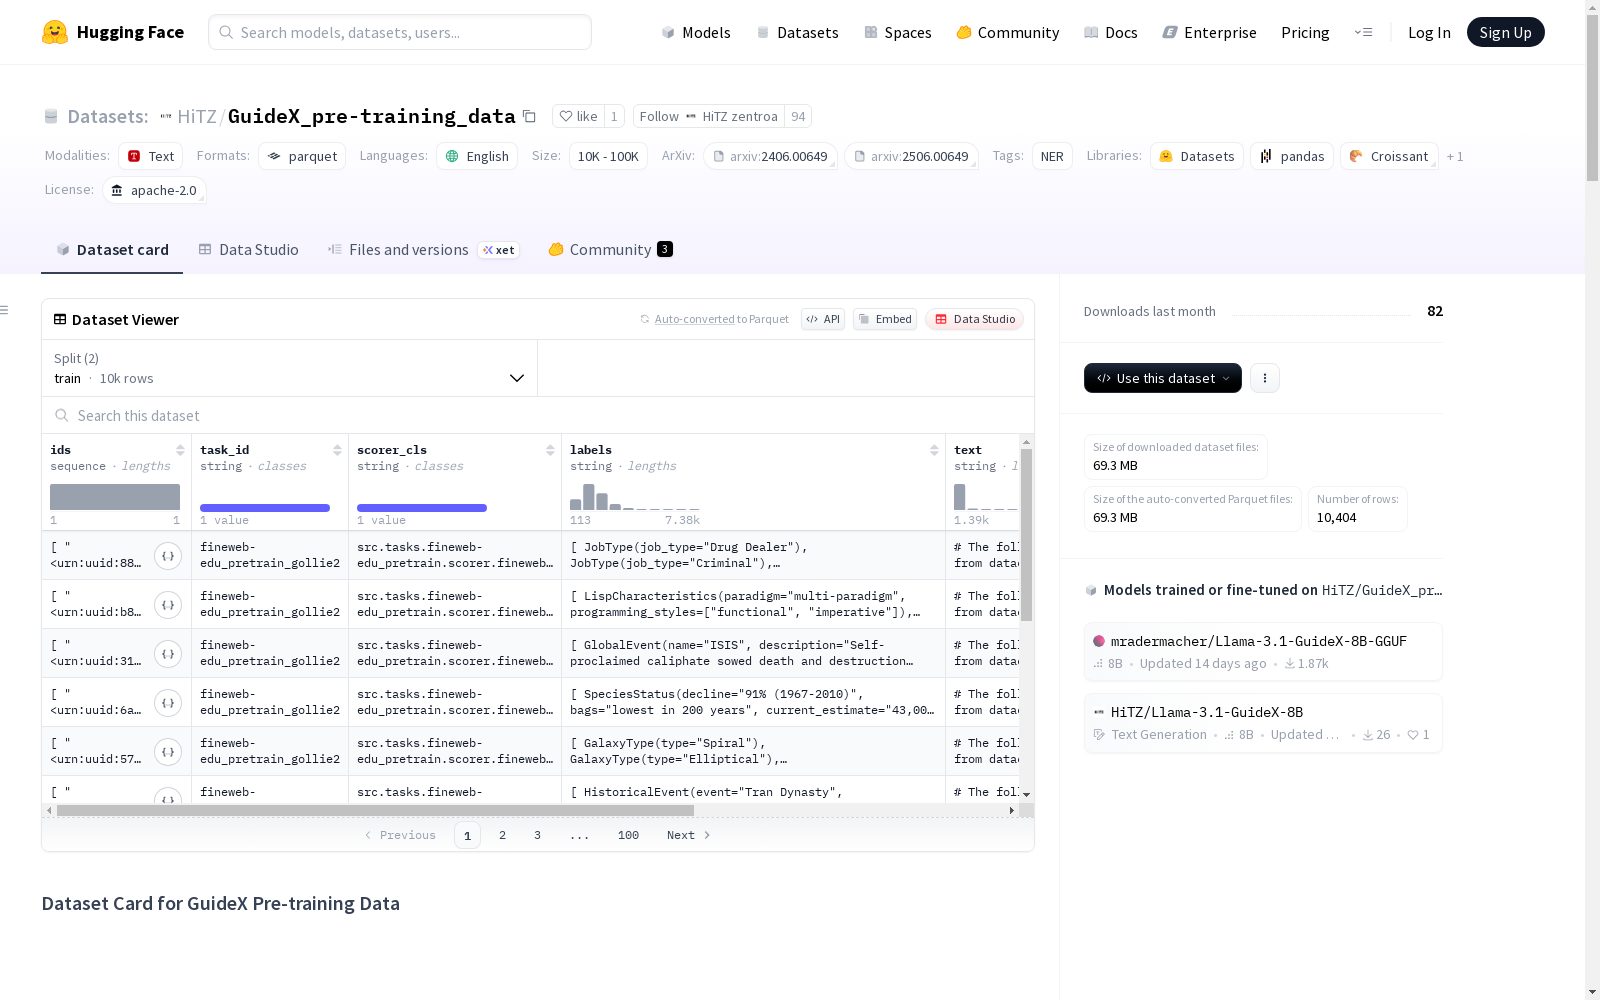
Task: Go to page 3 of results
Action: tap(537, 835)
